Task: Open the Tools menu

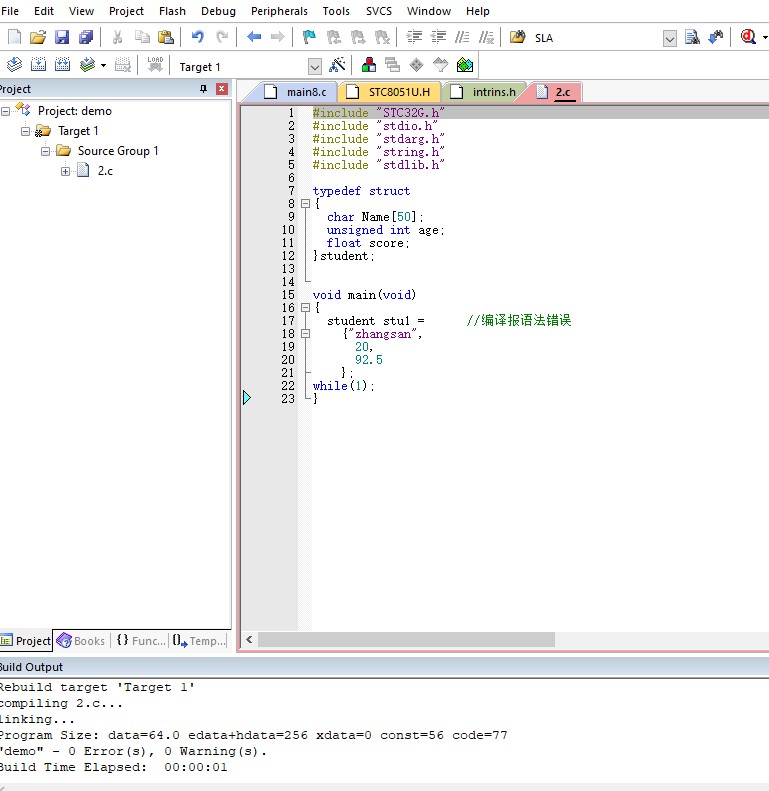Action: click(x=336, y=11)
